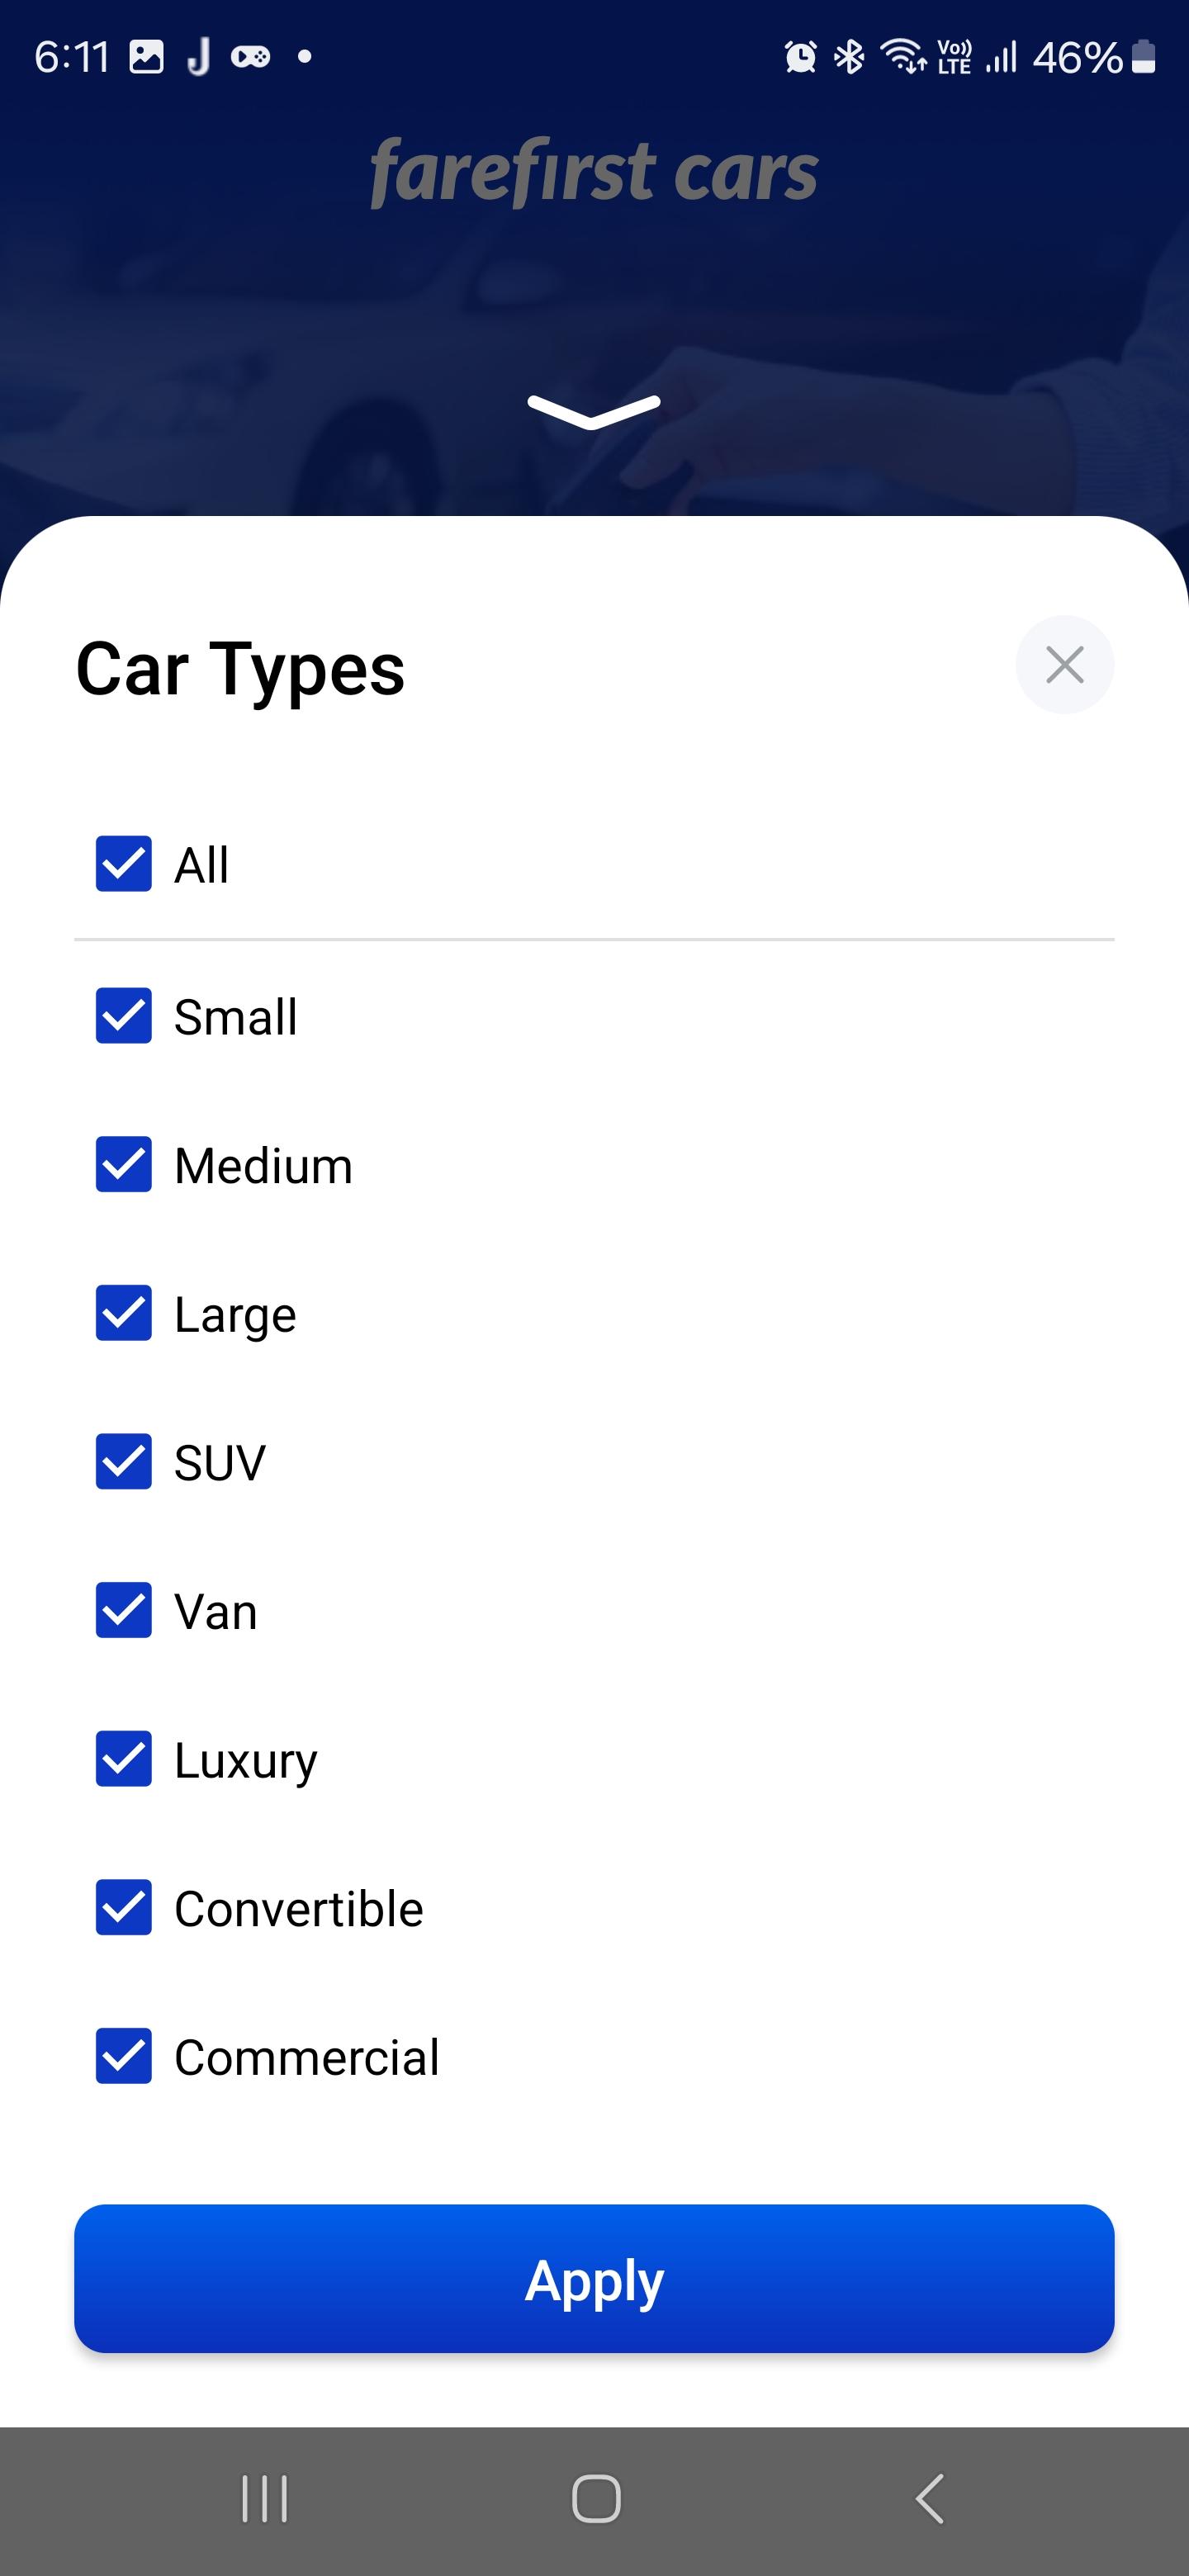Toggle the Small car type checkbox
This screenshot has height=2576, width=1189.
coord(124,1016)
